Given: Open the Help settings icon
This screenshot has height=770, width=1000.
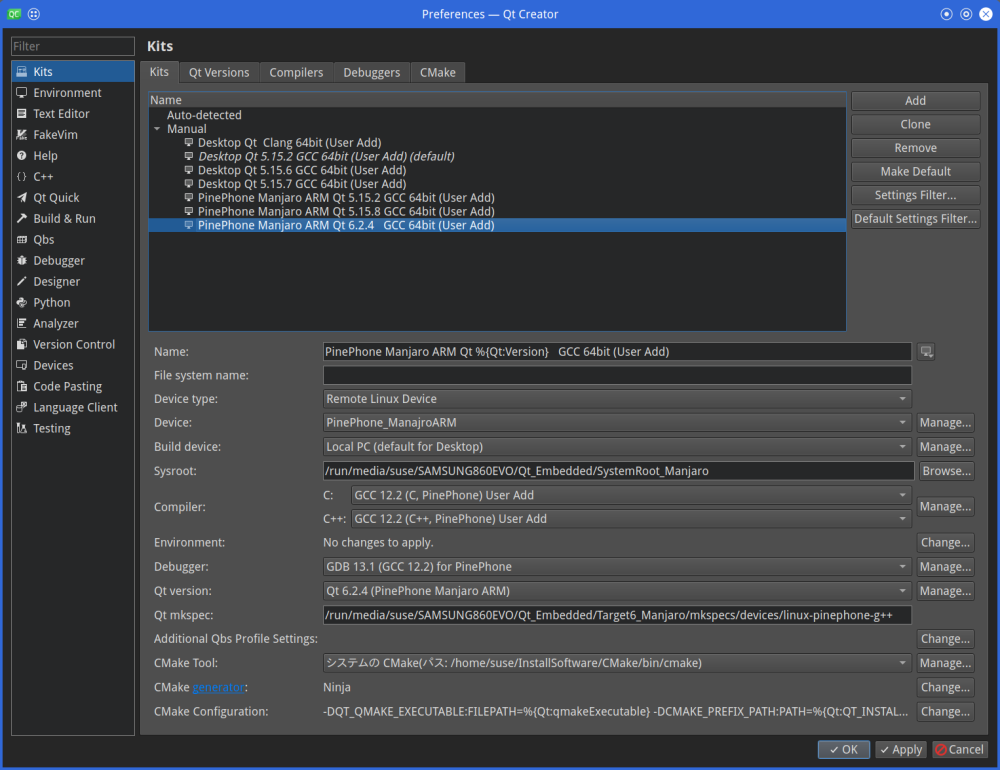Looking at the screenshot, I should (x=22, y=156).
